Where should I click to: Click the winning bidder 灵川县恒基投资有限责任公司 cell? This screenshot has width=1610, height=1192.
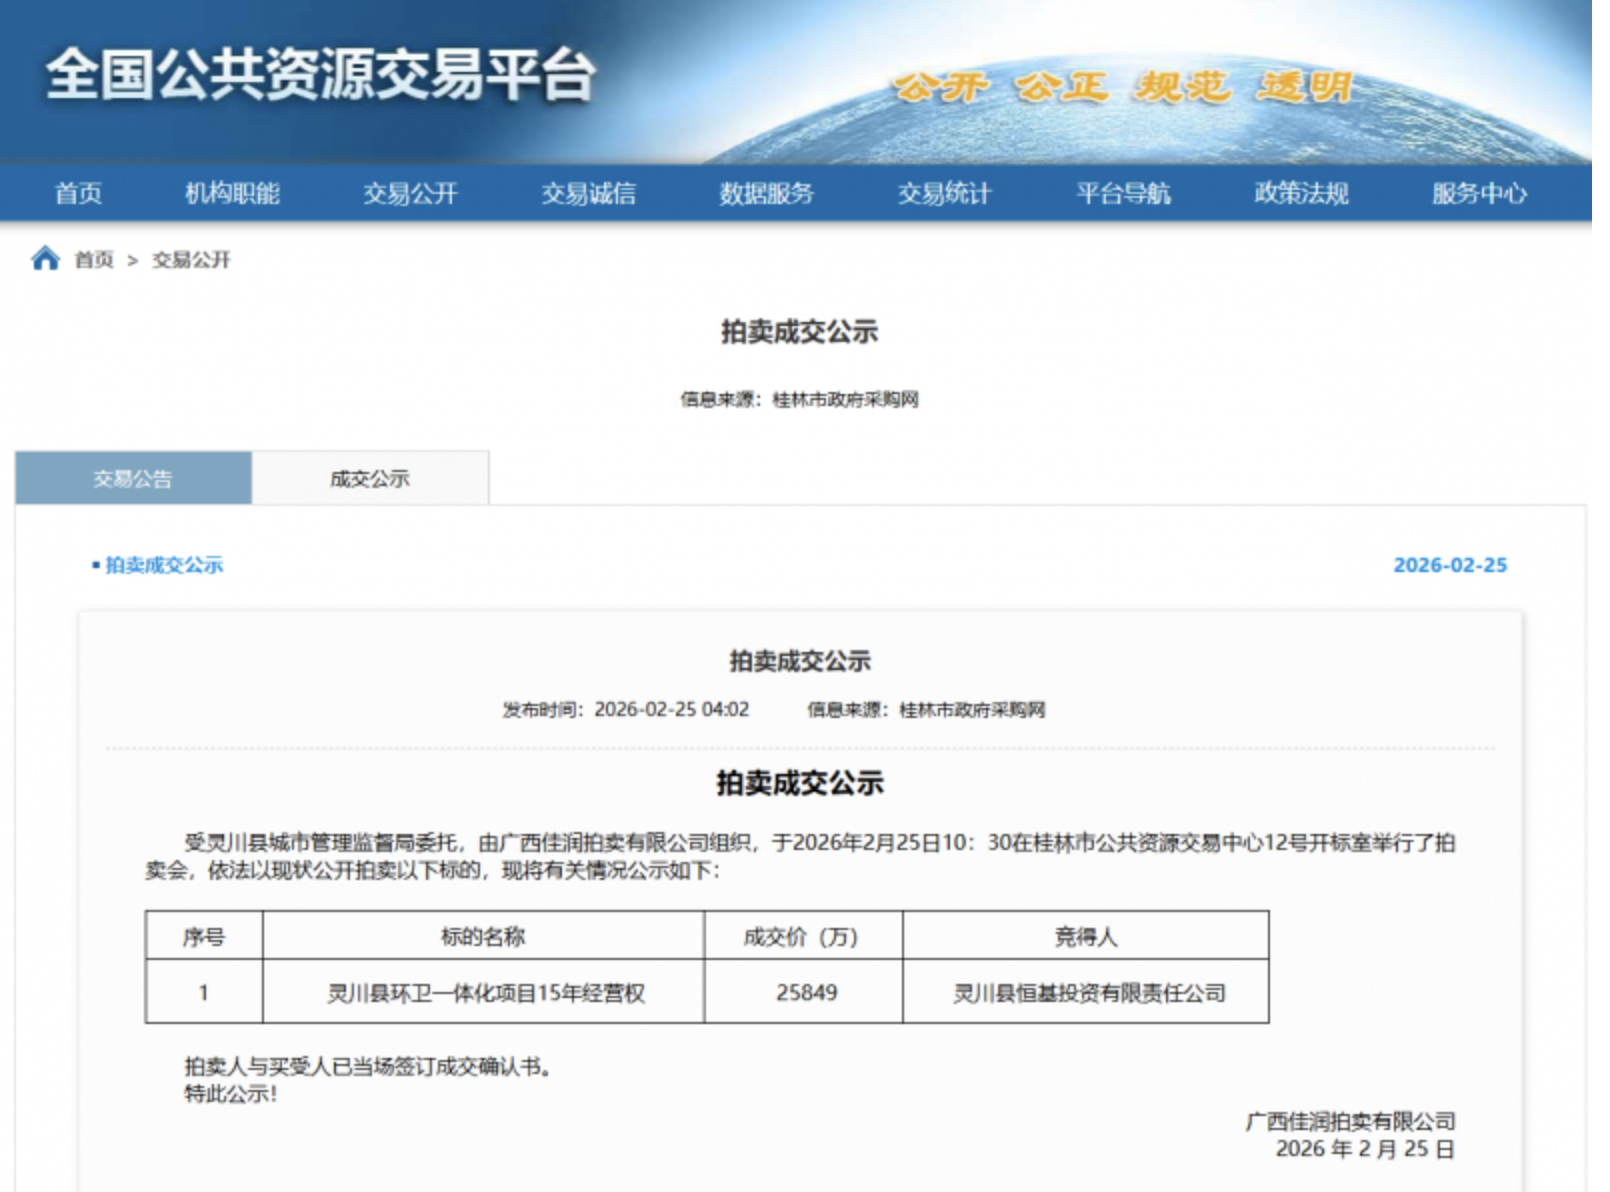point(1088,993)
